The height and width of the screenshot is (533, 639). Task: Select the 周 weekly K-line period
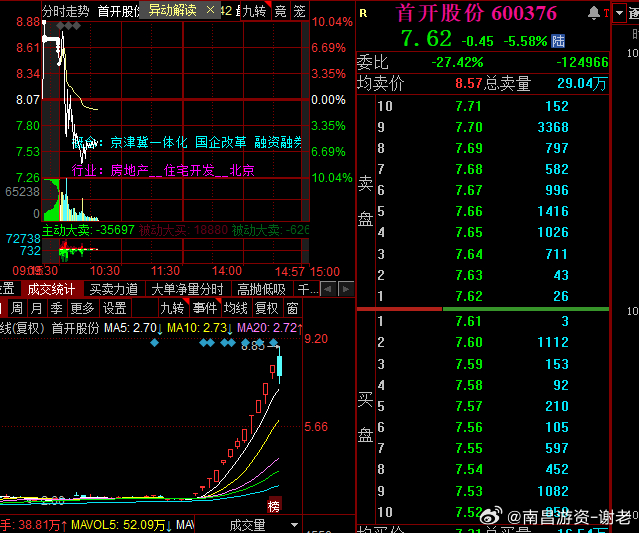click(17, 308)
